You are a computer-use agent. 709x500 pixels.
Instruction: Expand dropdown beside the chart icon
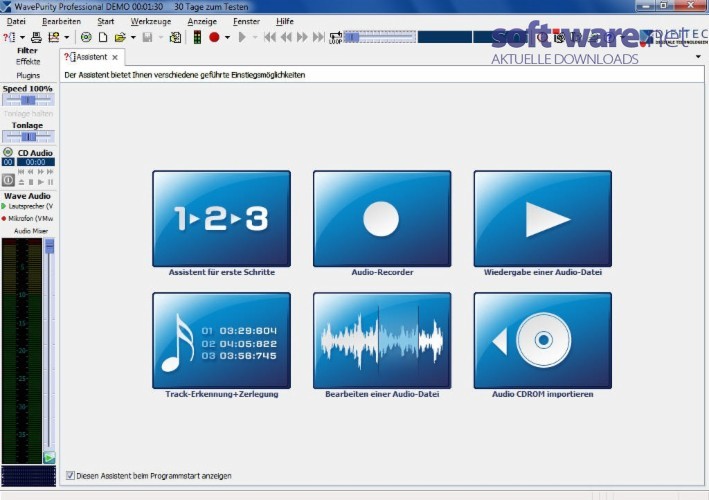tap(66, 38)
